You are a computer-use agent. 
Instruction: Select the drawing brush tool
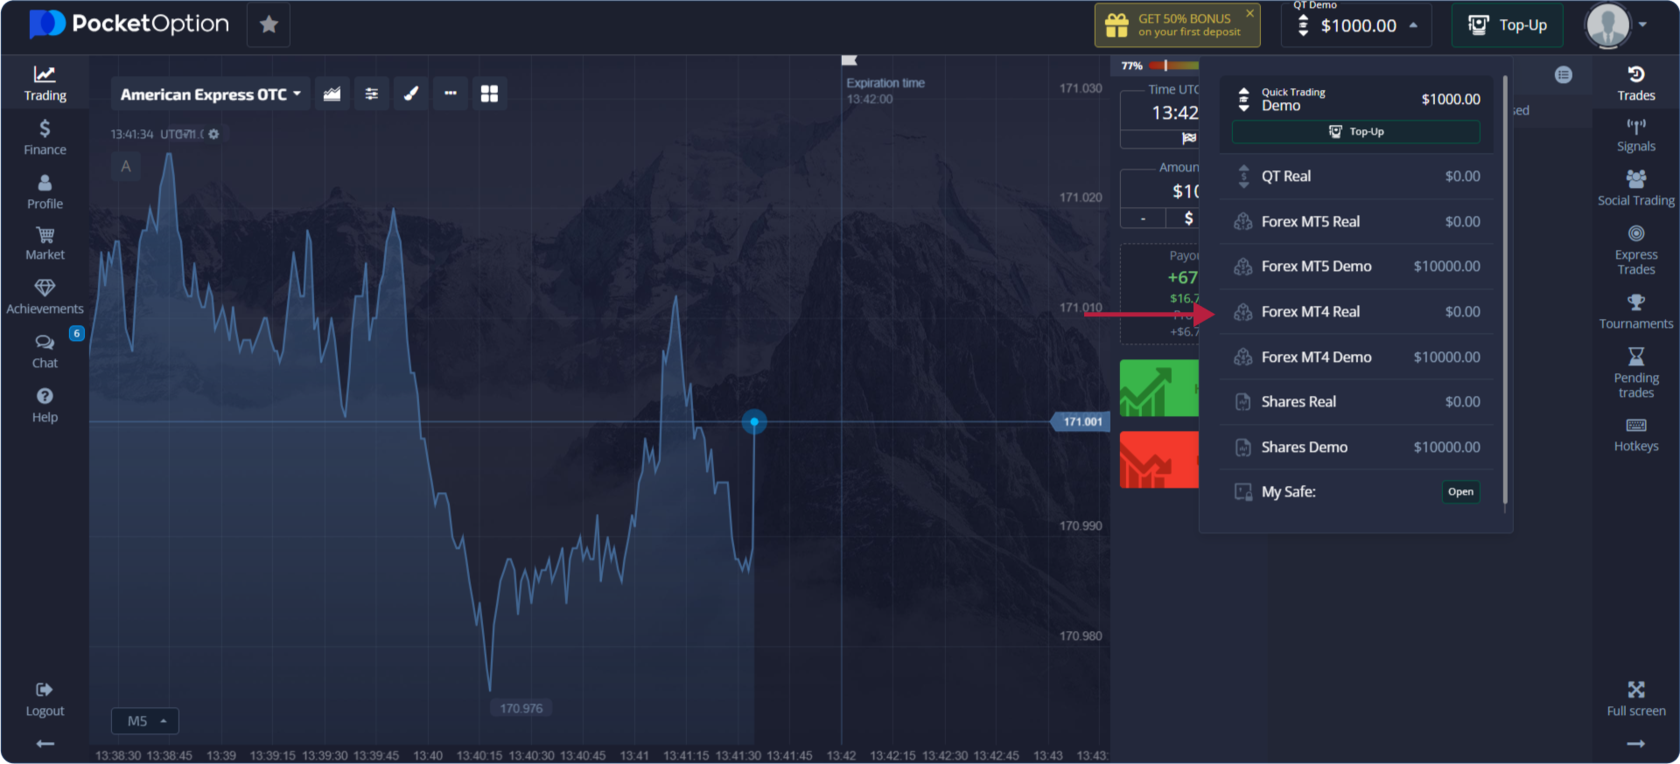(x=411, y=94)
